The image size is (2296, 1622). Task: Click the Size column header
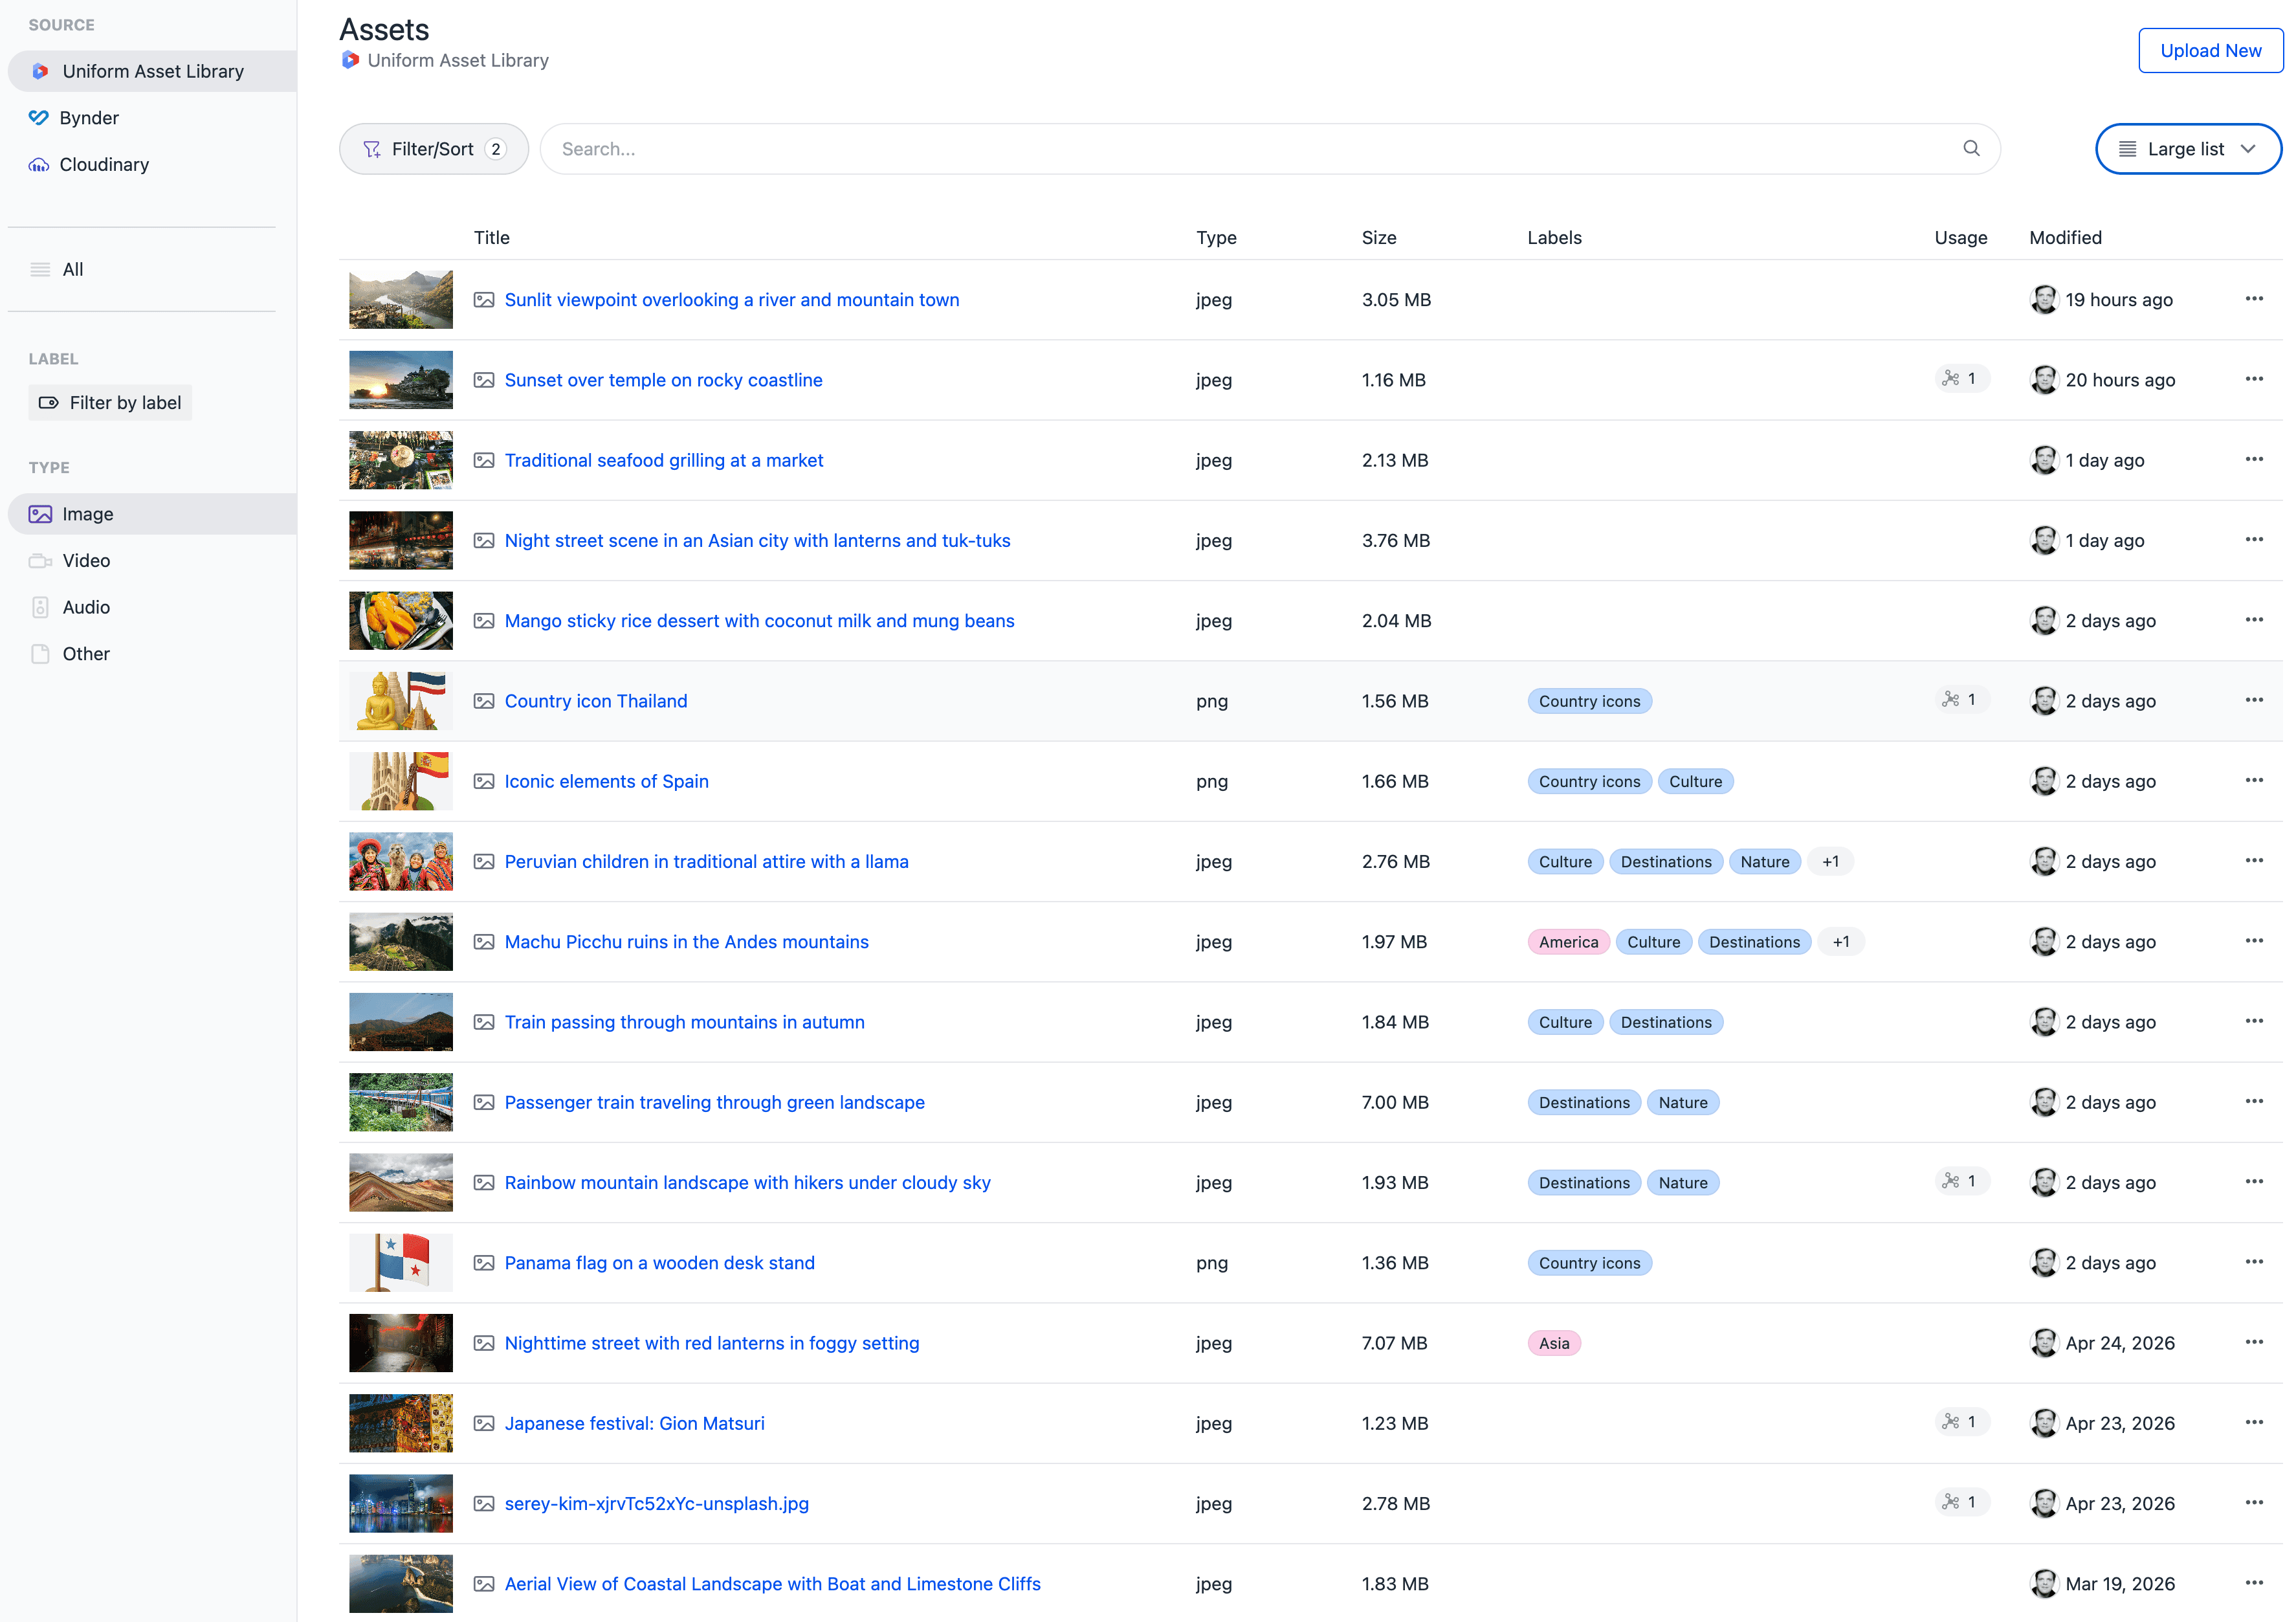pos(1378,238)
